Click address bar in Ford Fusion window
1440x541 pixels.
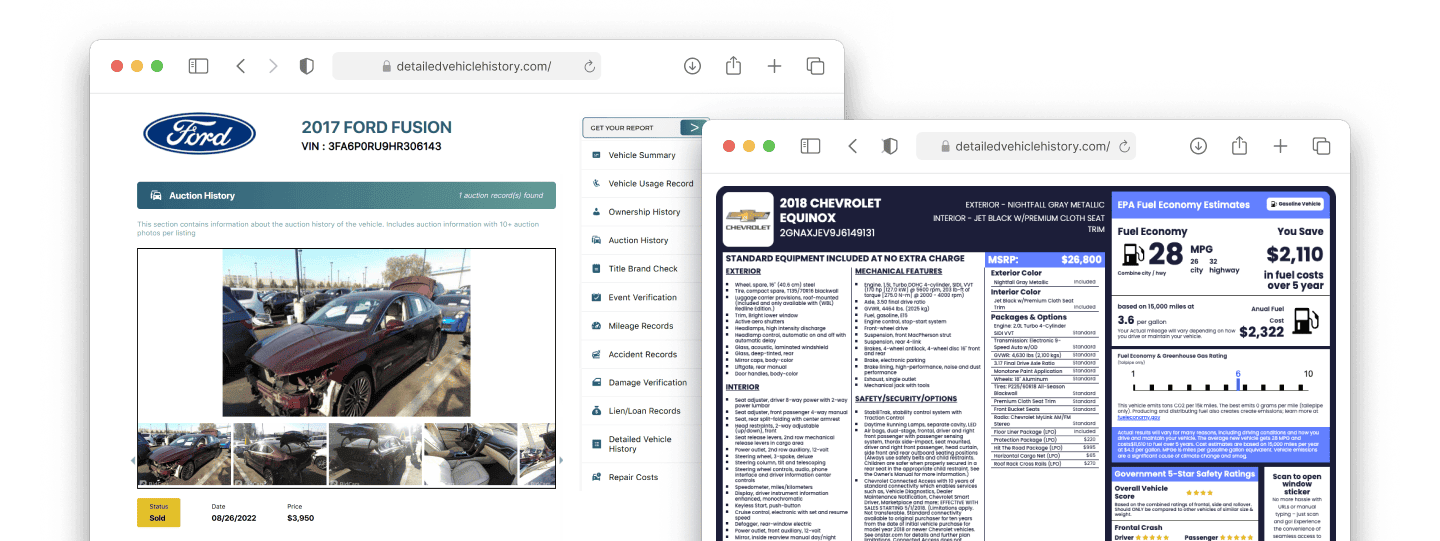[x=467, y=66]
